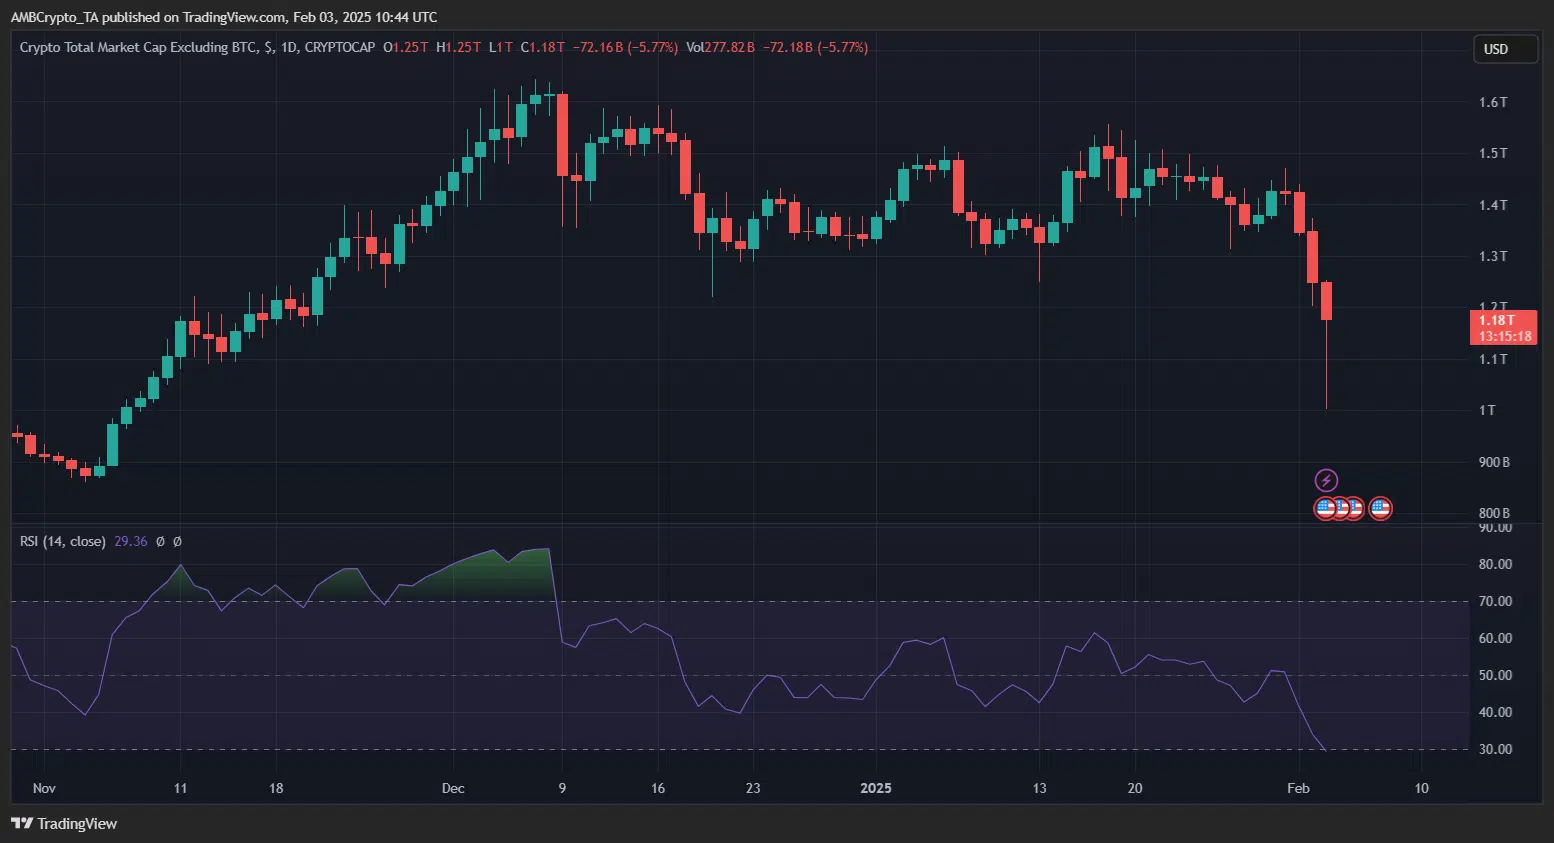This screenshot has height=843, width=1554.
Task: Click the 1.4T price axis label
Action: point(1493,205)
